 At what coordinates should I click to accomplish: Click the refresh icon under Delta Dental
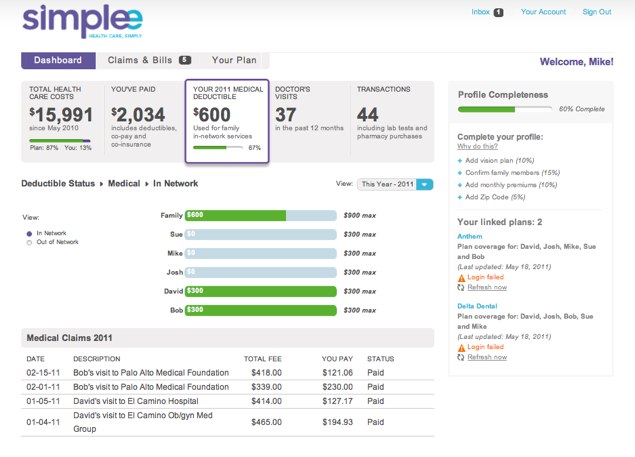(461, 356)
